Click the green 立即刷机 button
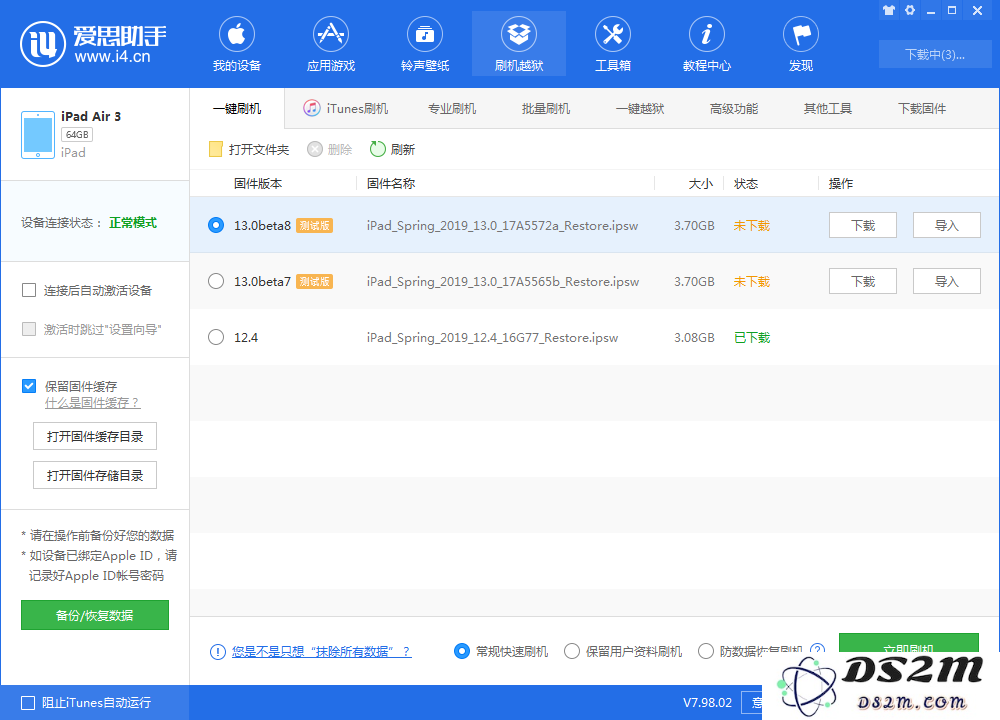The width and height of the screenshot is (1000, 720). (x=908, y=643)
